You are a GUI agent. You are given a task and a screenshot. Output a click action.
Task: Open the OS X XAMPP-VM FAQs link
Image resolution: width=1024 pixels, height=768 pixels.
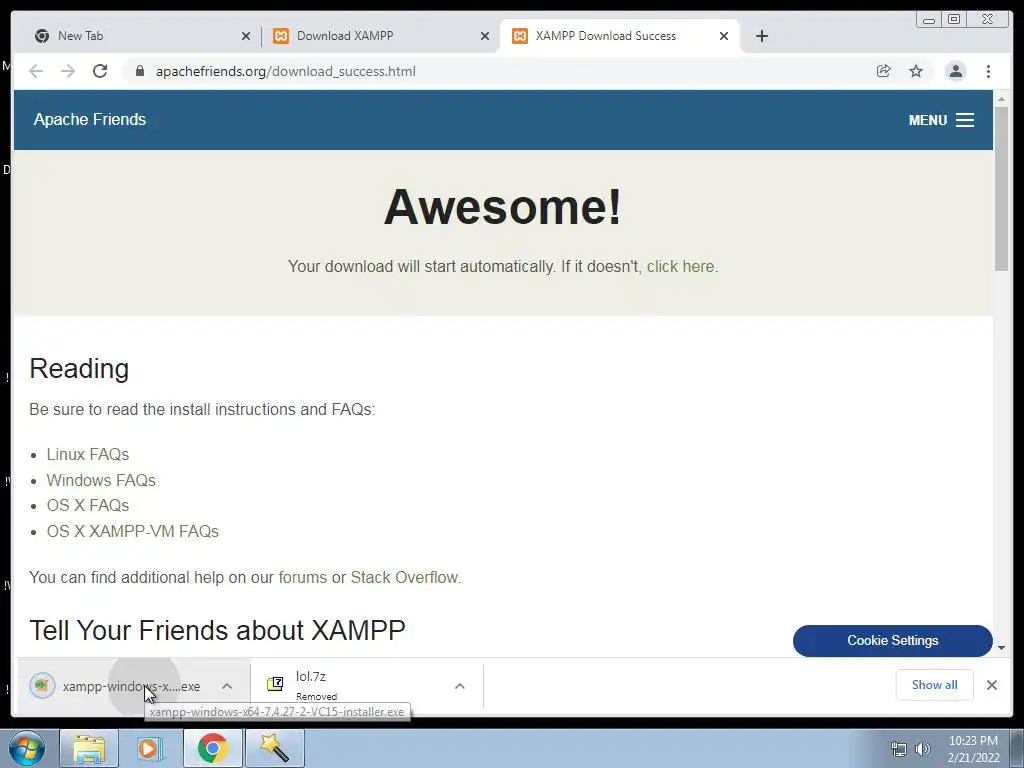(x=133, y=531)
